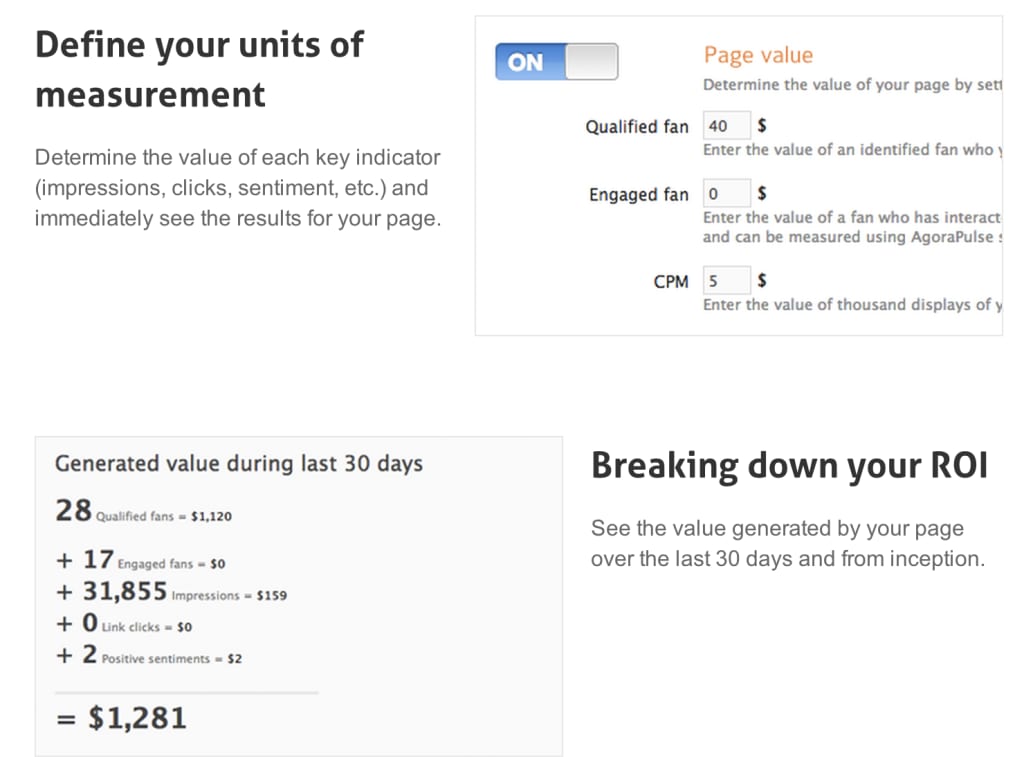Click the 2 Positive sentiments line
The image size is (1024, 757).
click(149, 654)
